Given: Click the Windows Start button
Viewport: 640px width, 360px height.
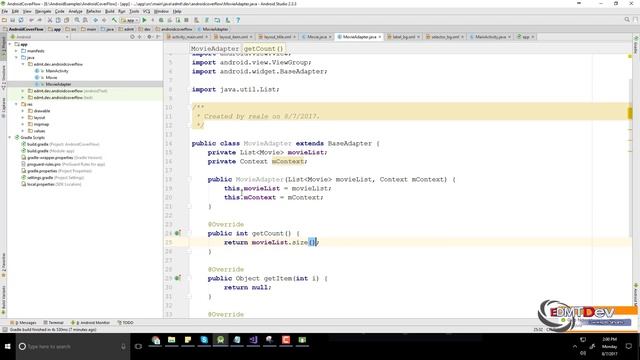Looking at the screenshot, I should point(7,347).
